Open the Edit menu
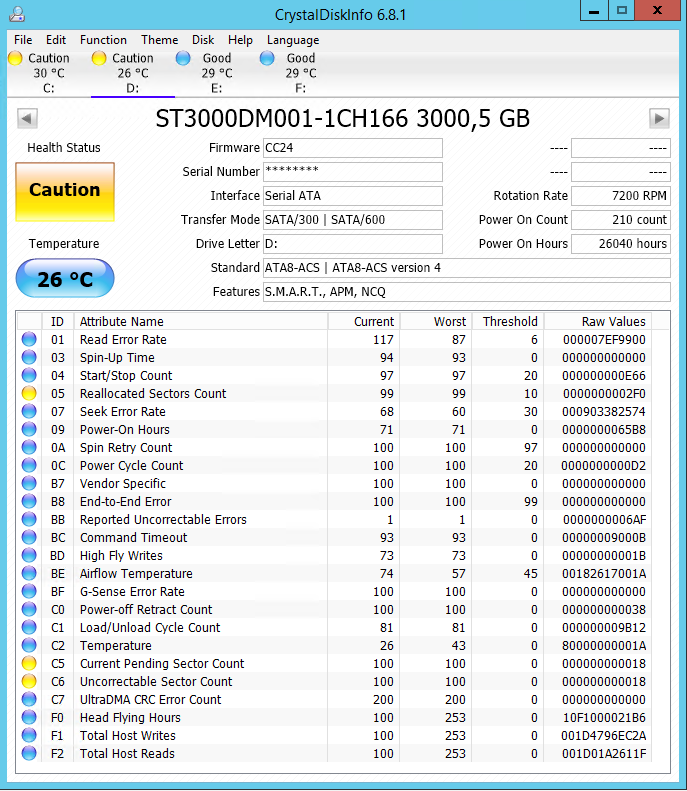Screen dimensions: 687x791 click(55, 40)
